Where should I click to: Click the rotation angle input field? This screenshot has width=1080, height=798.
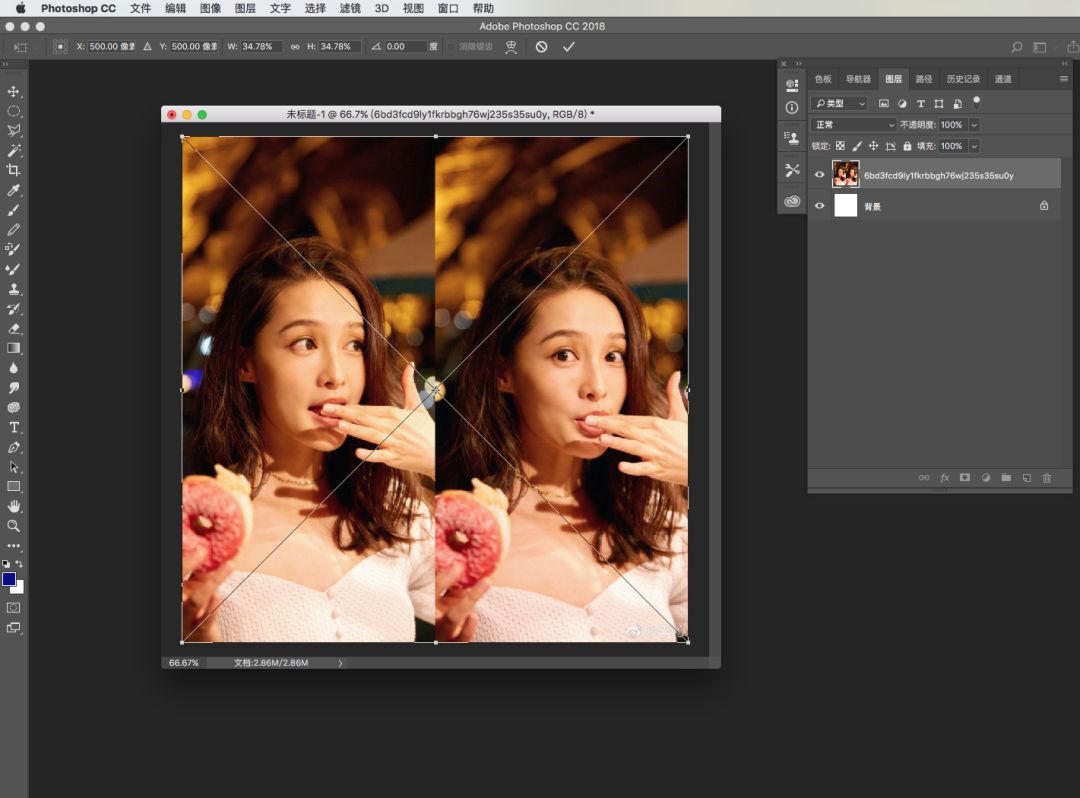(405, 47)
